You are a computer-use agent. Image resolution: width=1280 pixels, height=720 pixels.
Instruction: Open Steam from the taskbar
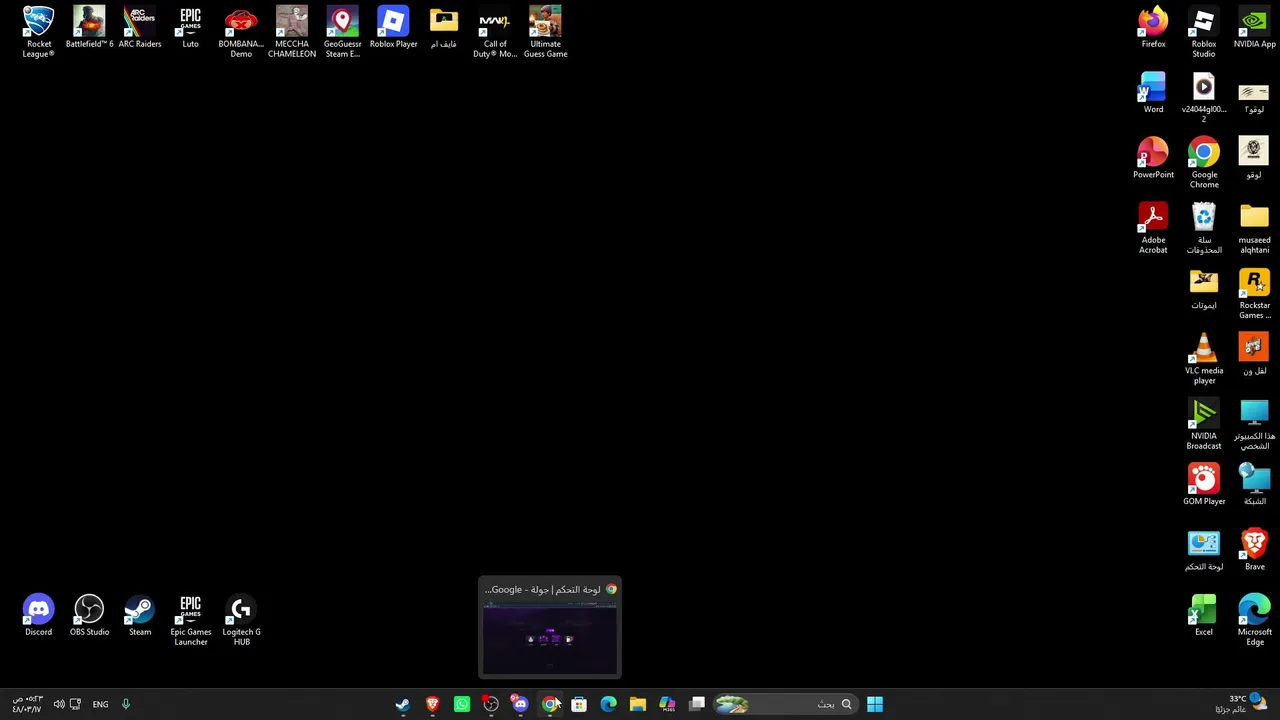click(x=403, y=704)
